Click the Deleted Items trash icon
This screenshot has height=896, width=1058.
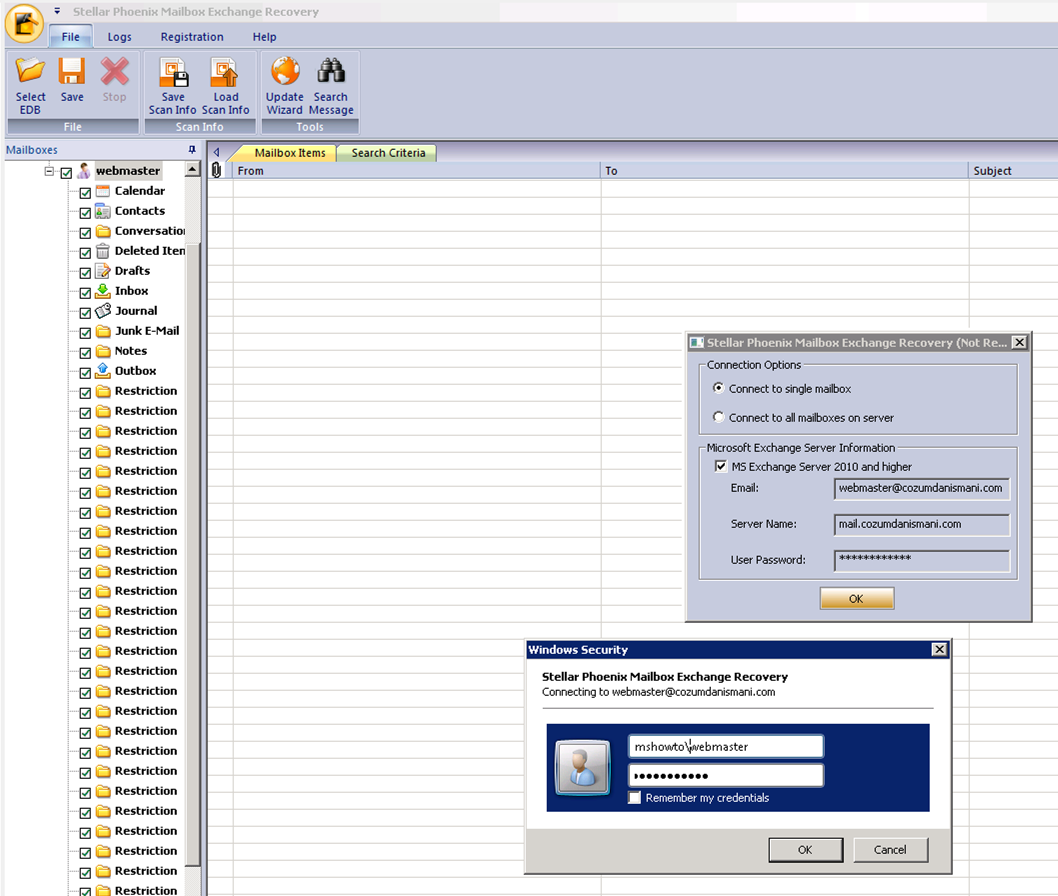pyautogui.click(x=103, y=251)
